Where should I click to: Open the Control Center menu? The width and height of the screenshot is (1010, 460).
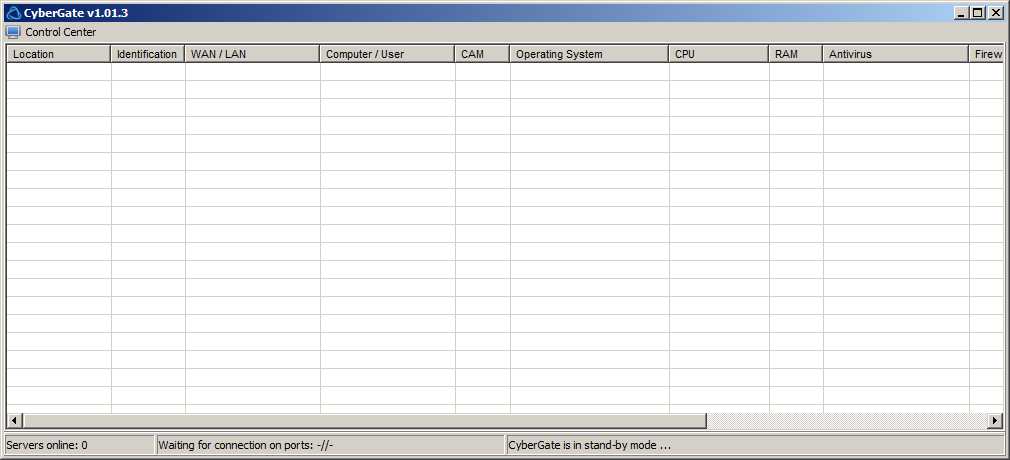(60, 32)
